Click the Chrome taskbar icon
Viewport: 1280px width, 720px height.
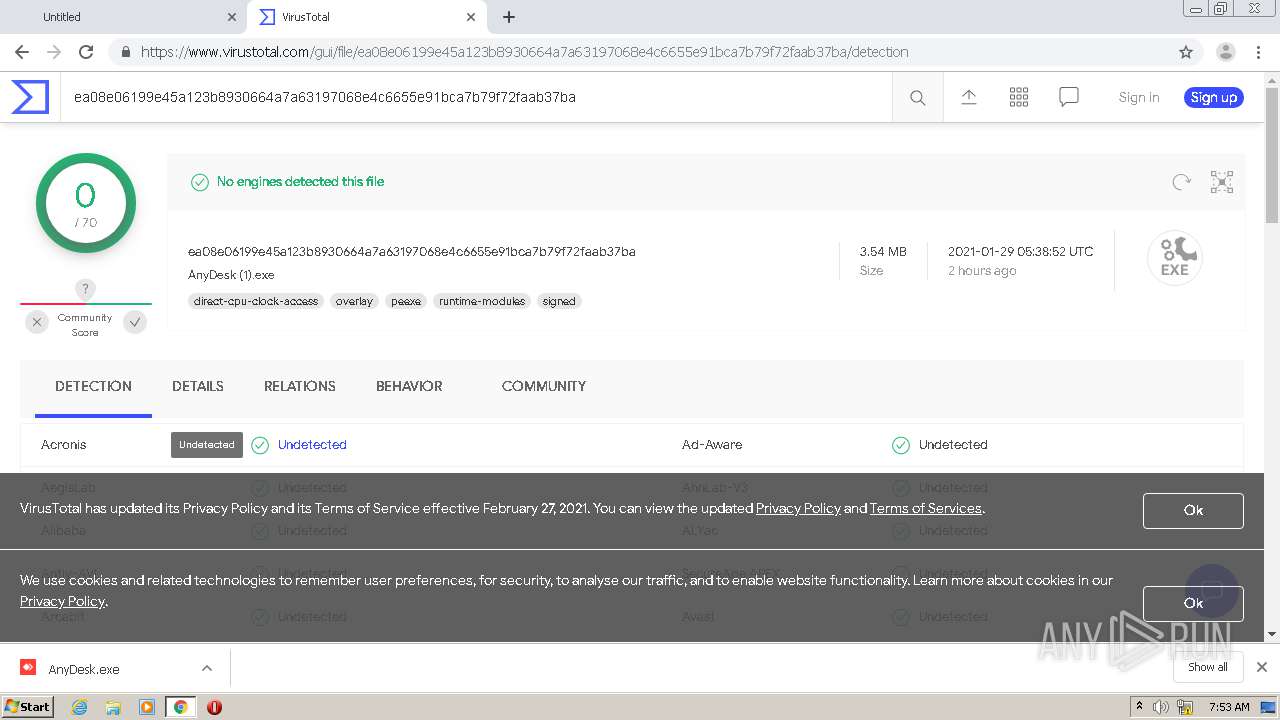pyautogui.click(x=180, y=707)
